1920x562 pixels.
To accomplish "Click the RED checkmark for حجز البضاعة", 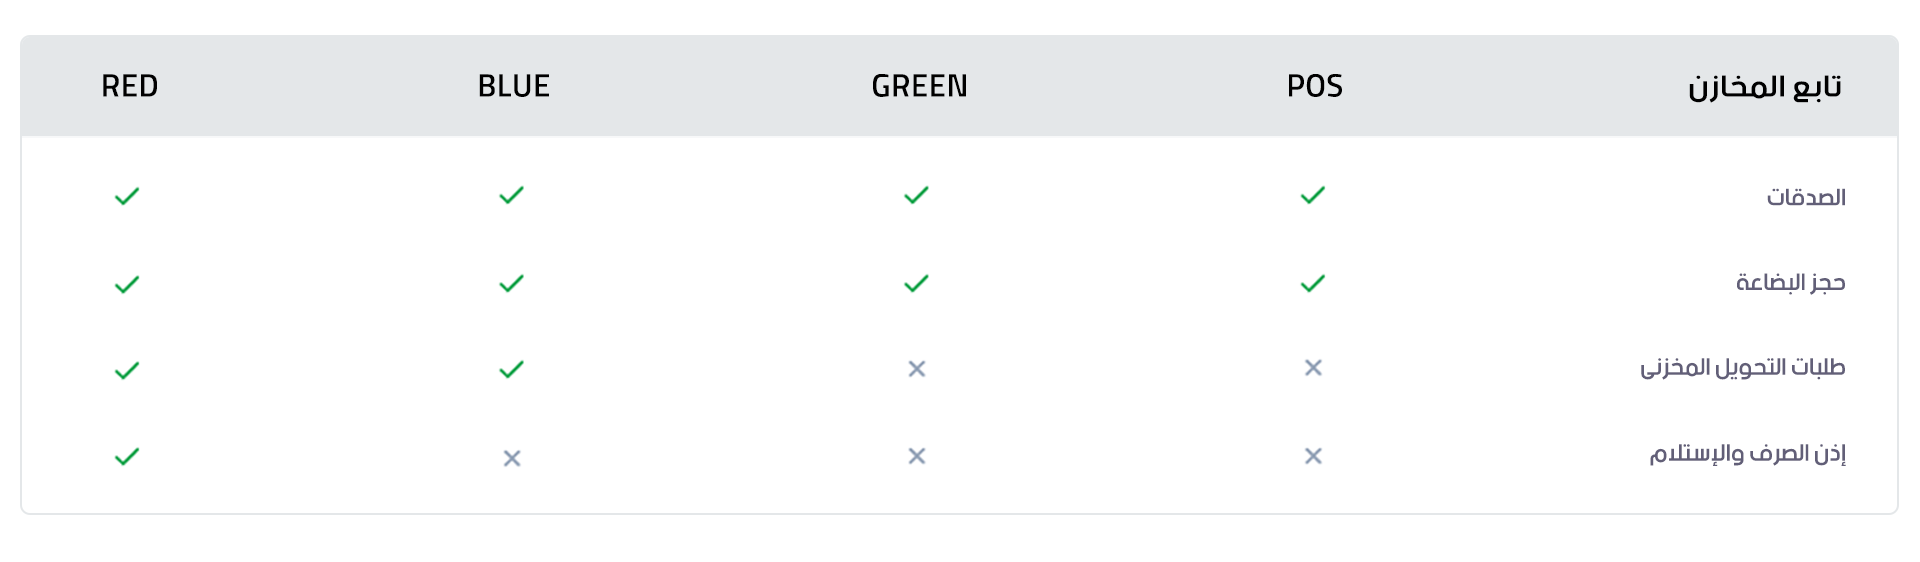I will coord(127,285).
